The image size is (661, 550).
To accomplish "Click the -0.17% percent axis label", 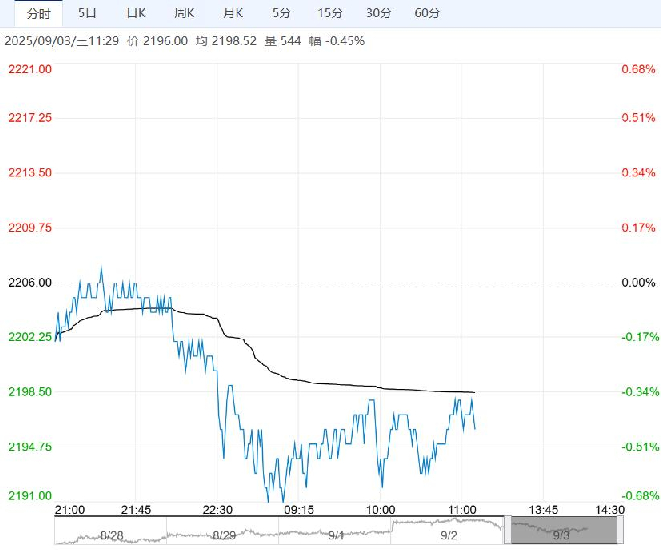I will pos(640,337).
